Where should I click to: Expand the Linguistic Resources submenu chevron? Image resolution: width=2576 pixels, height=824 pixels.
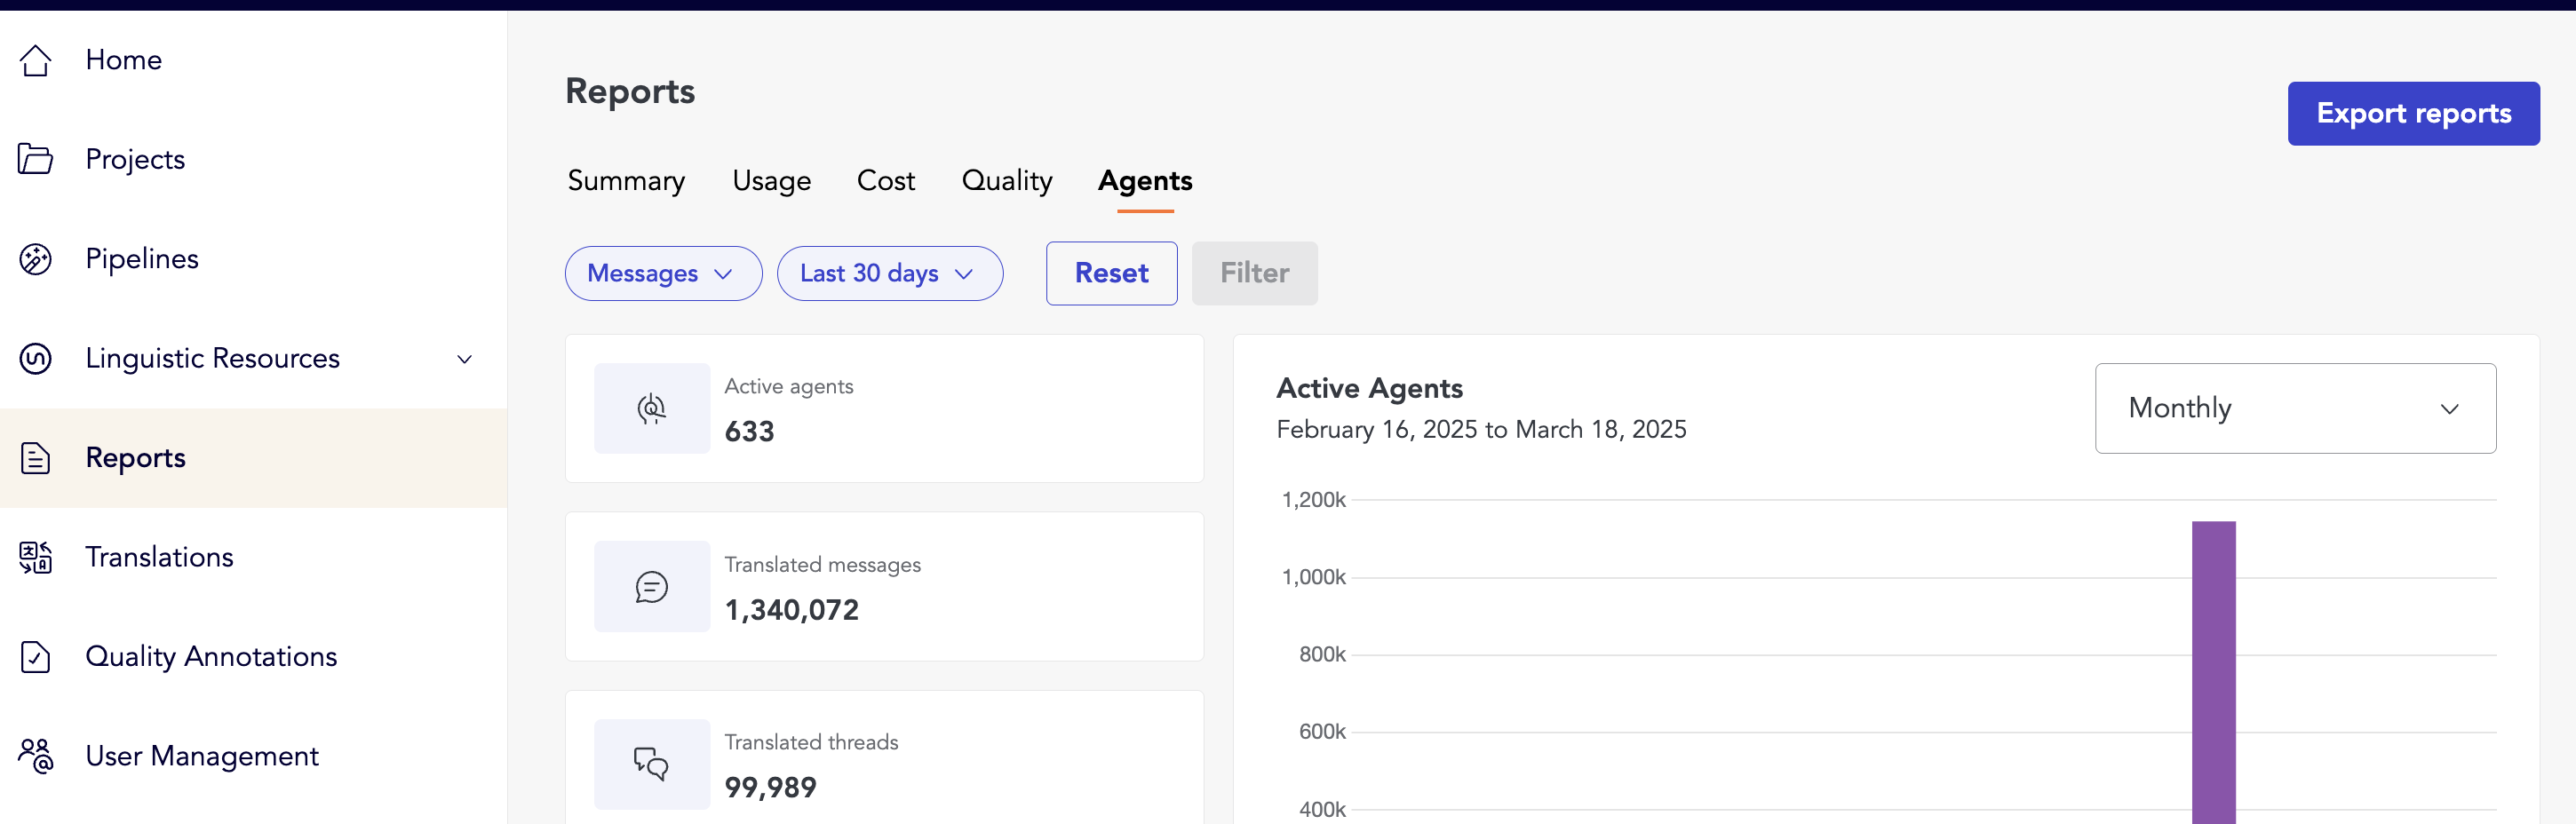point(464,359)
